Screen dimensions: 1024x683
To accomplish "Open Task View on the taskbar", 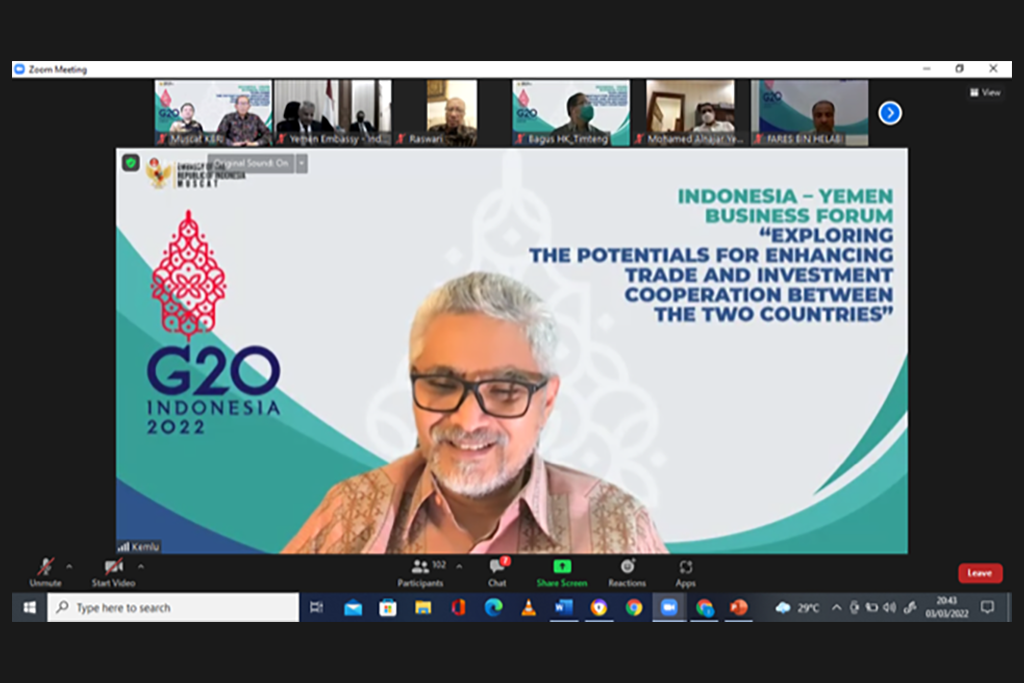I will pyautogui.click(x=317, y=608).
